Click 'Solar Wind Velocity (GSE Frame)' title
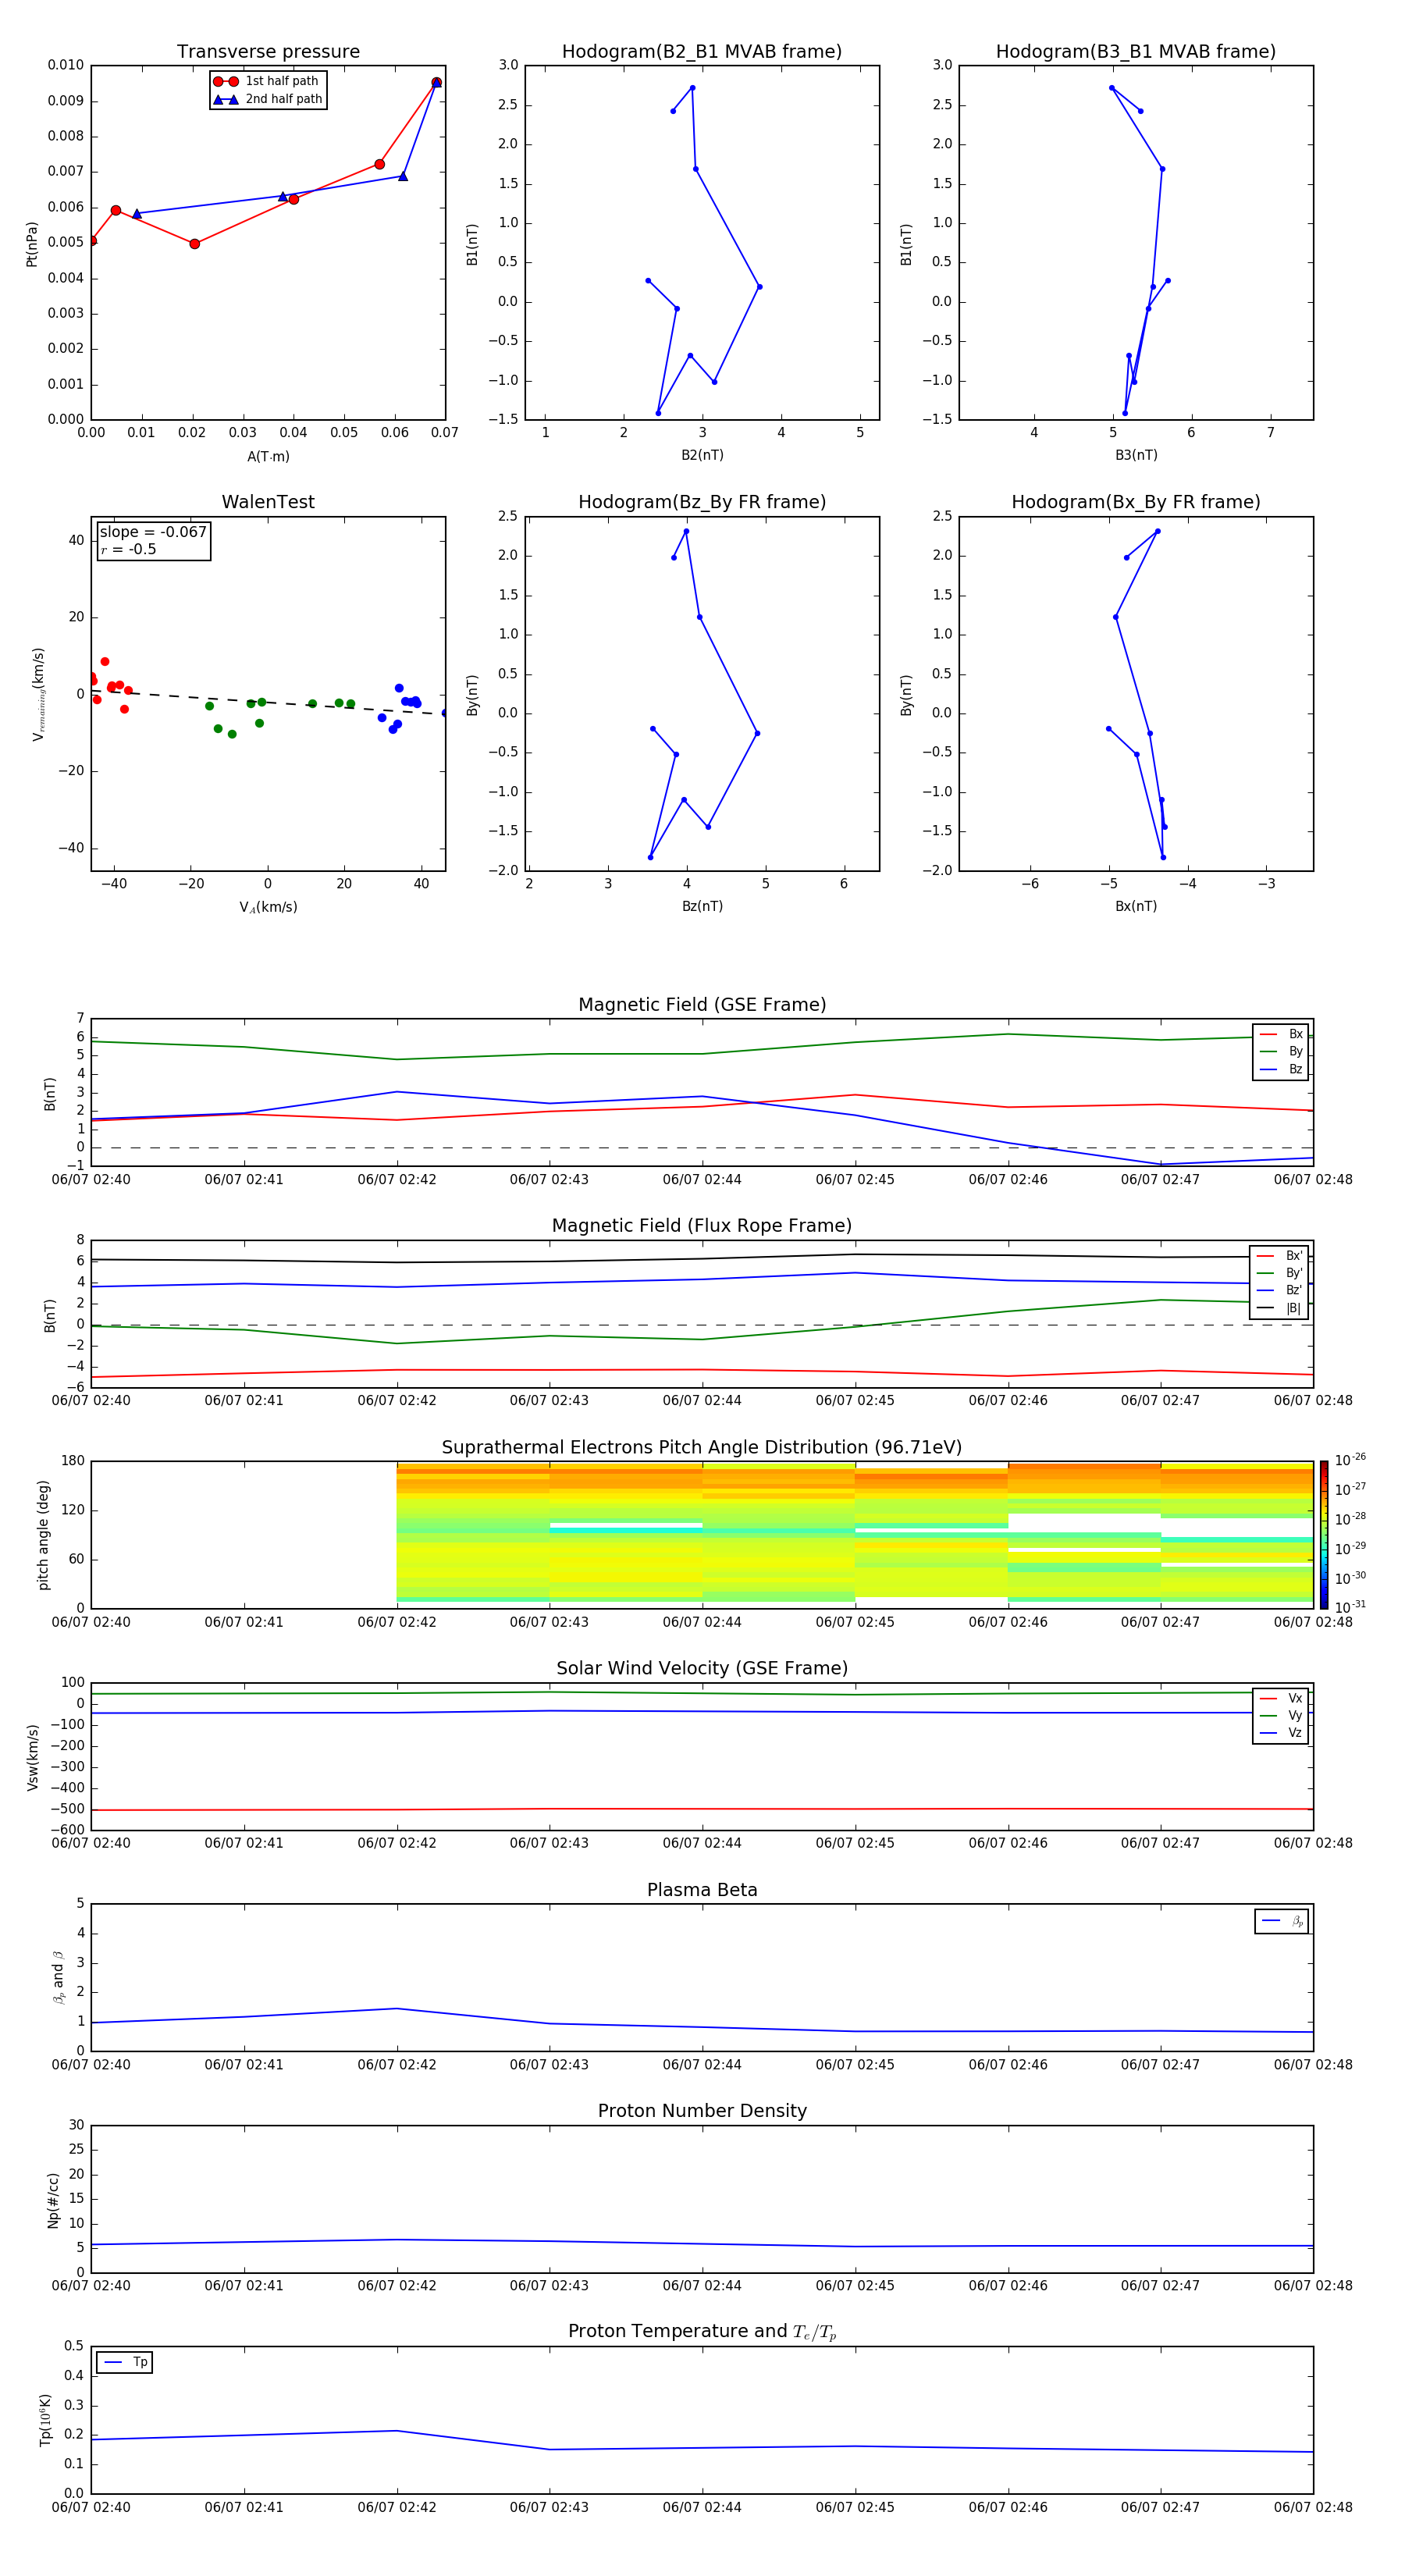 point(702,1669)
